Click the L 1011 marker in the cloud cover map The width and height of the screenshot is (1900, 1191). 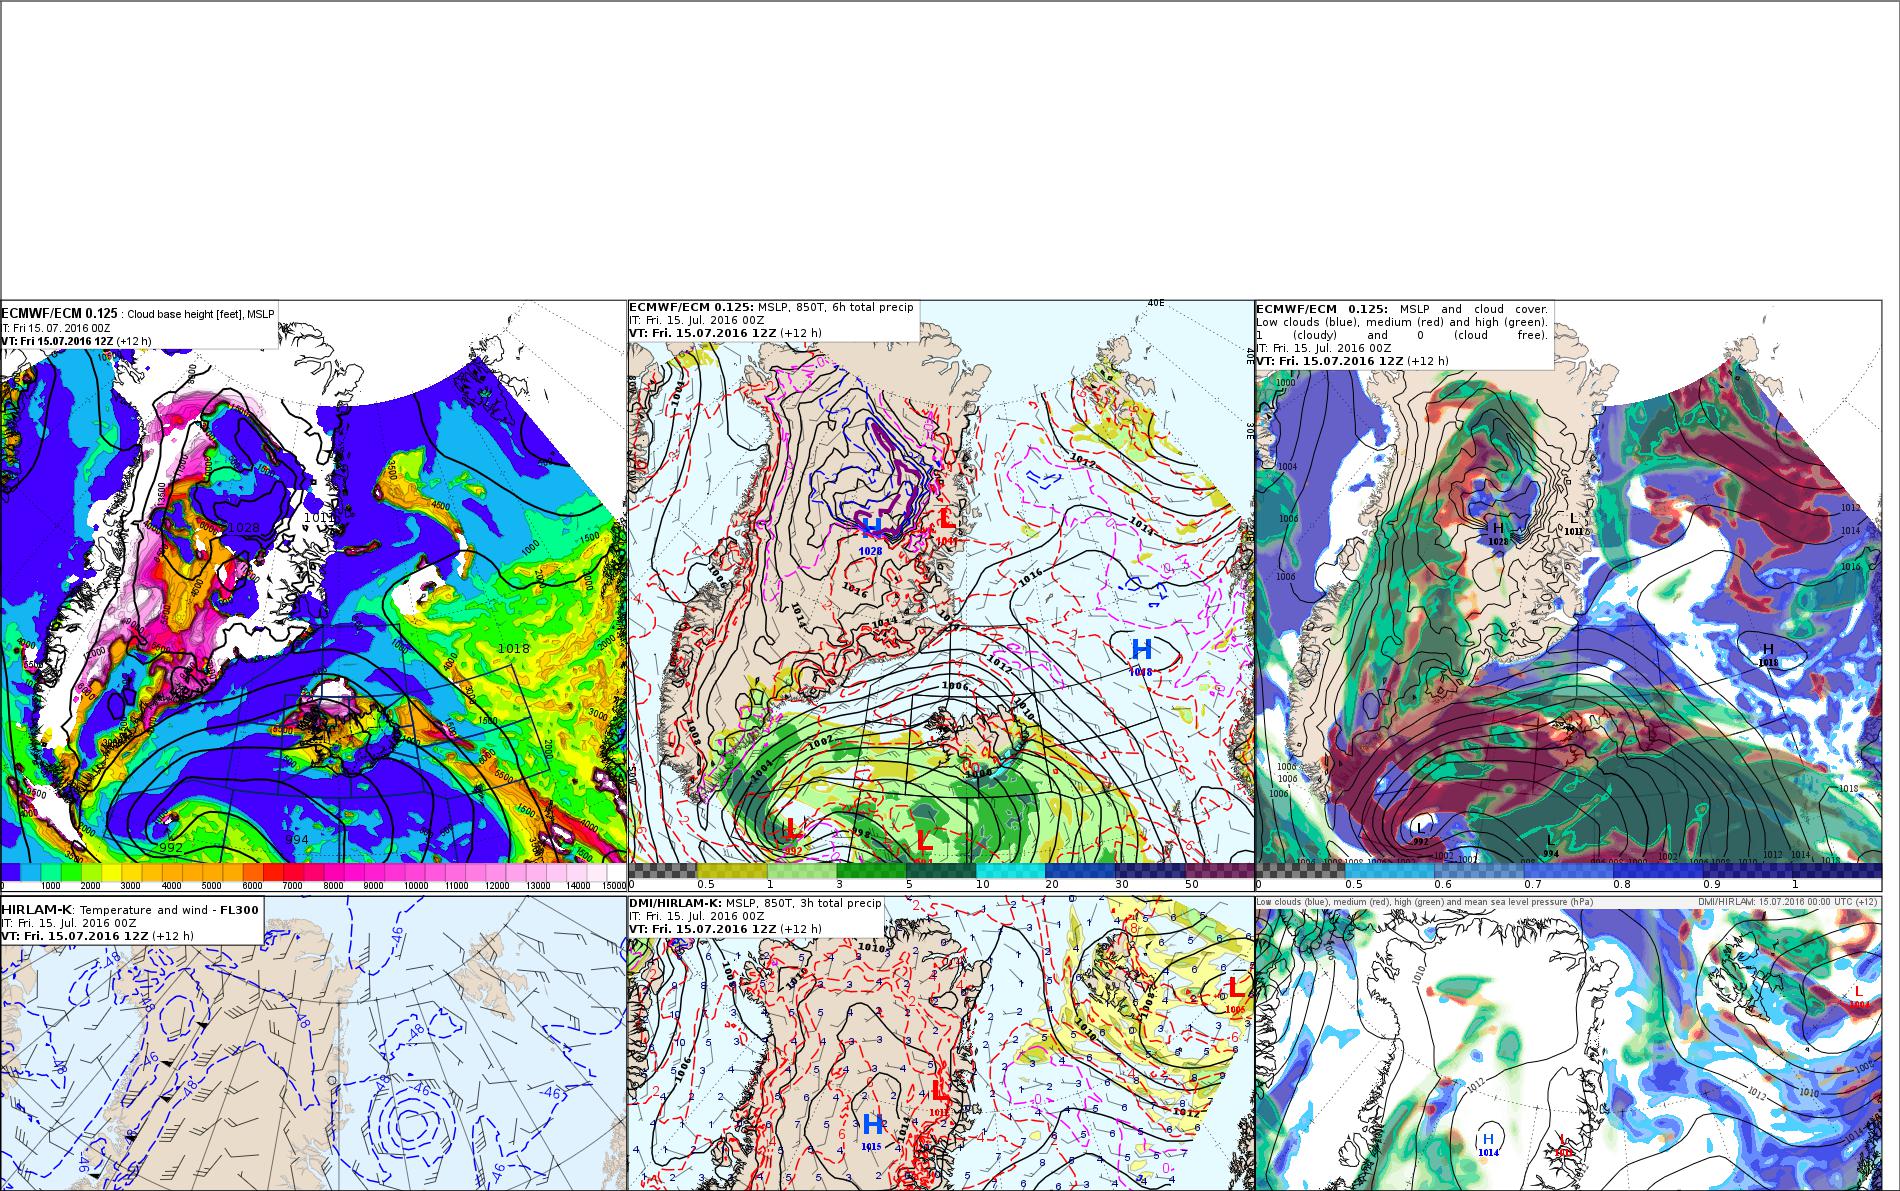pyautogui.click(x=1574, y=524)
